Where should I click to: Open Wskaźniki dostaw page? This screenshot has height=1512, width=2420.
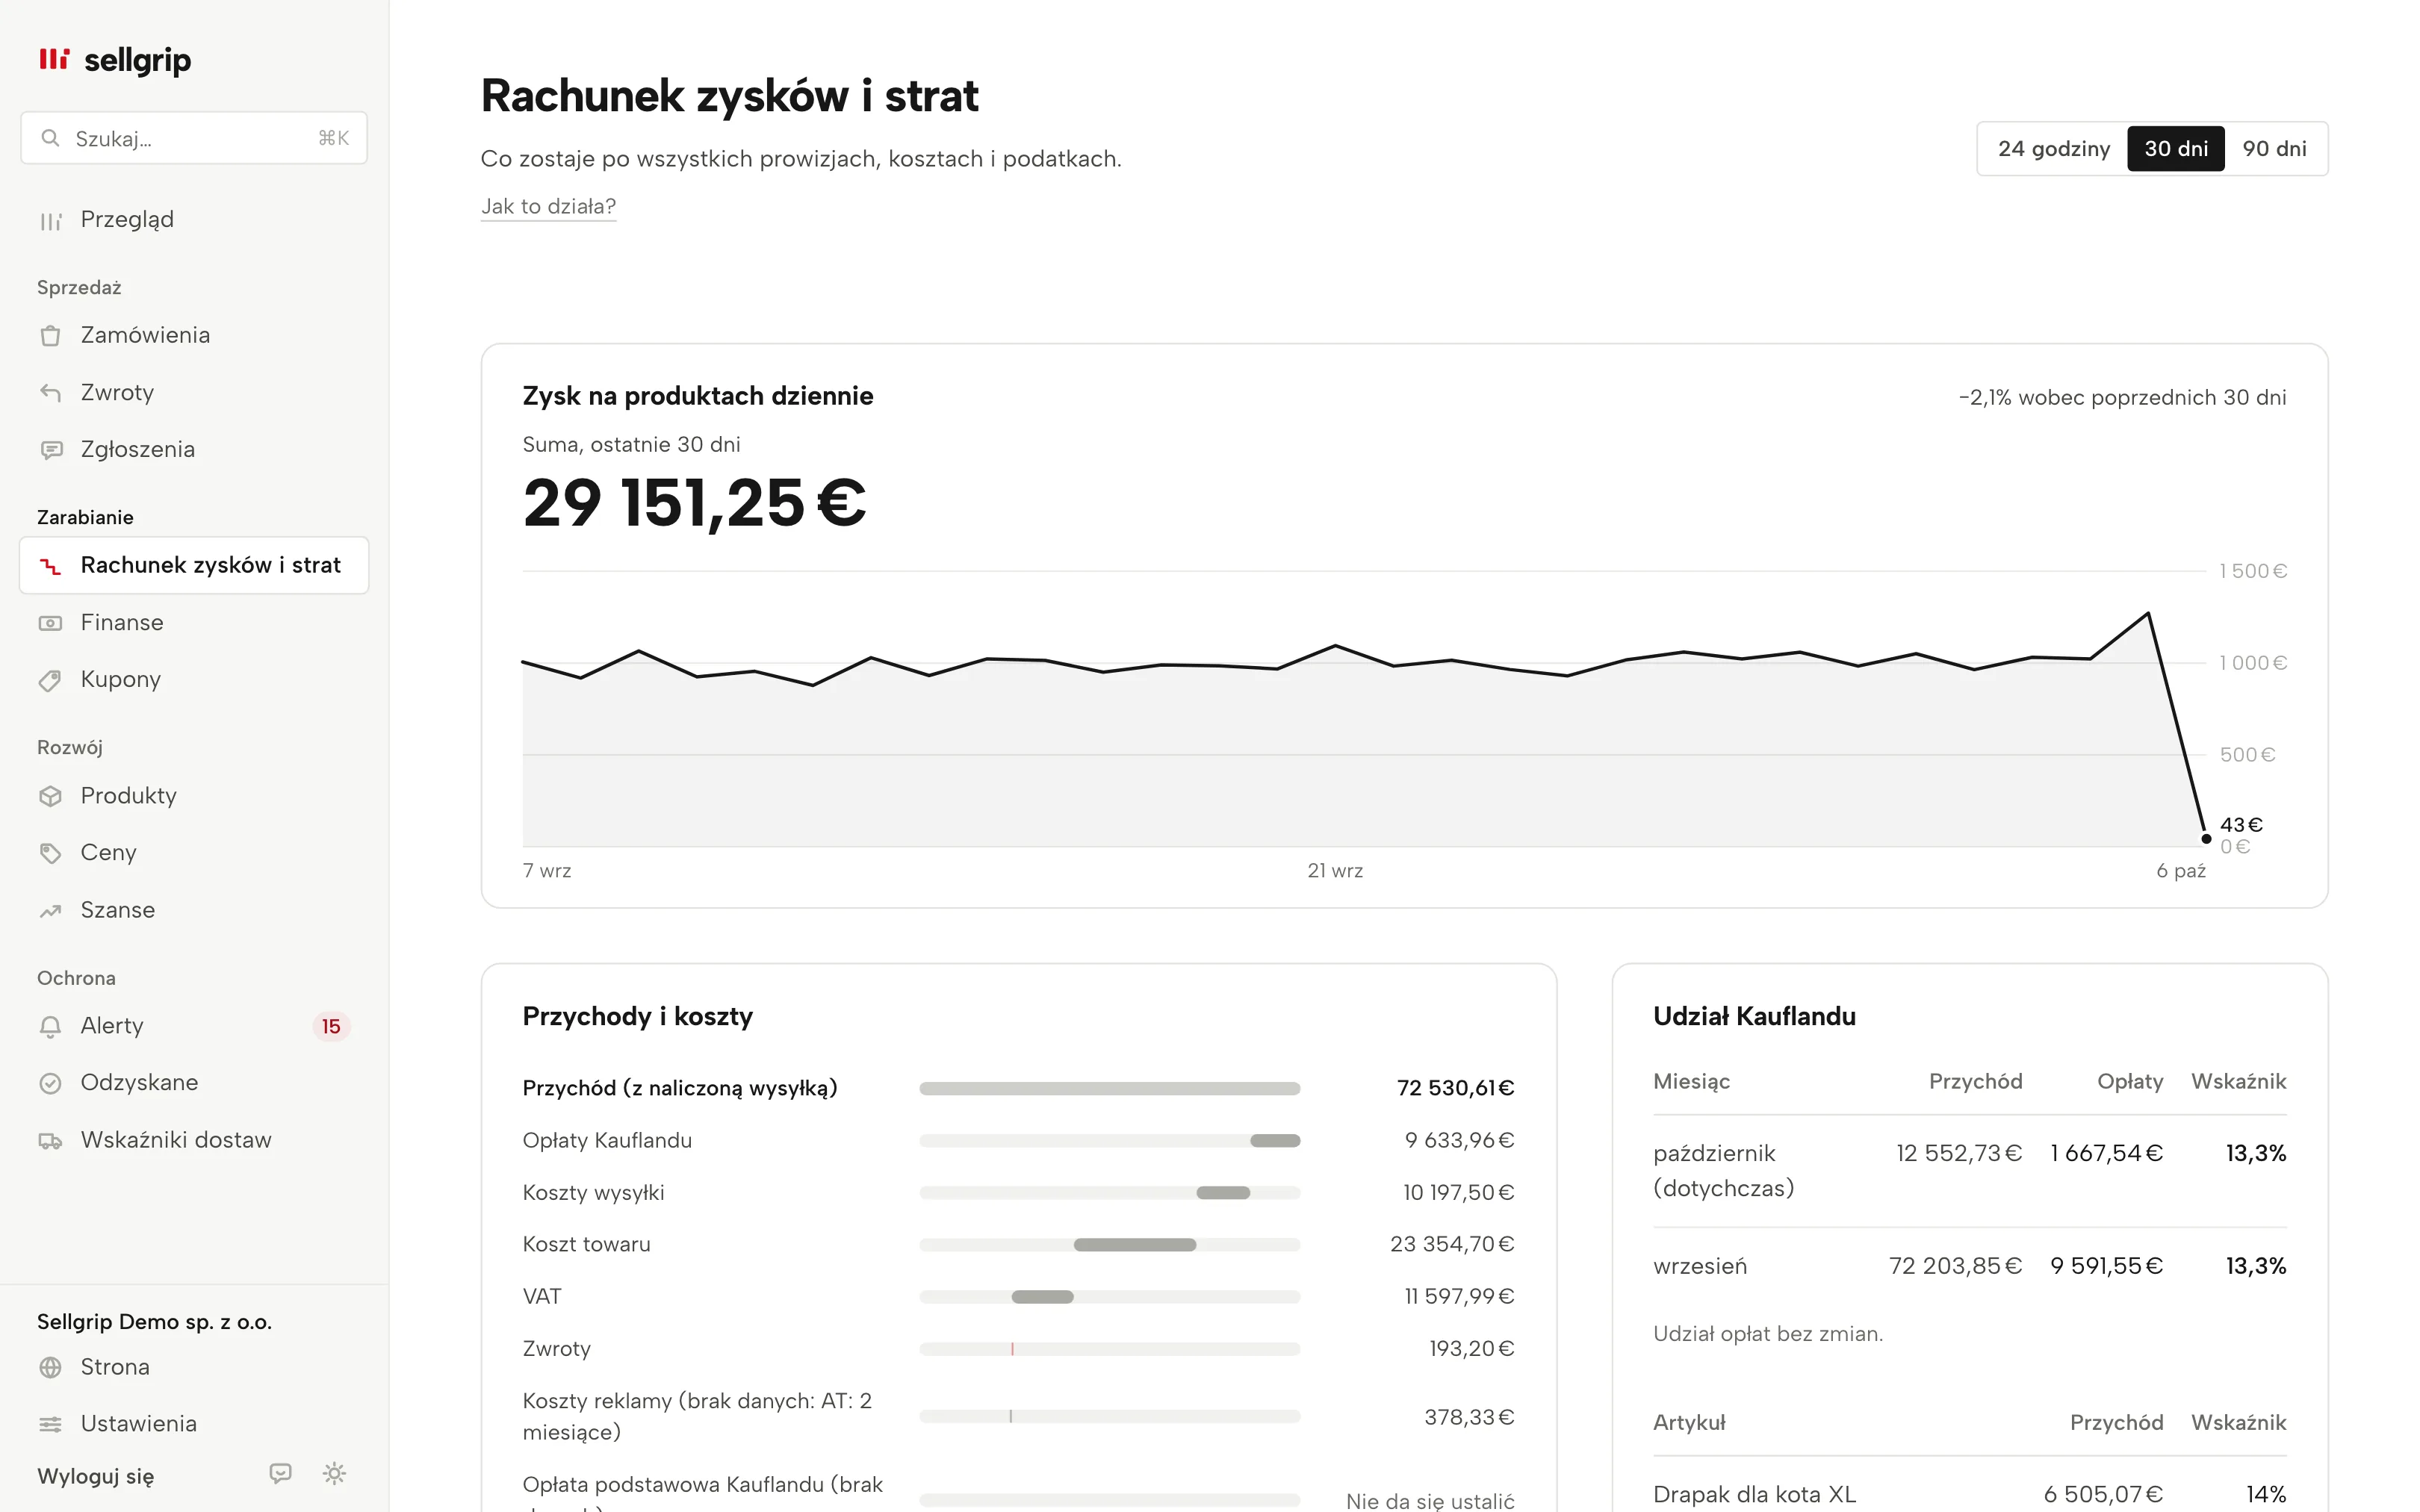coord(194,1140)
